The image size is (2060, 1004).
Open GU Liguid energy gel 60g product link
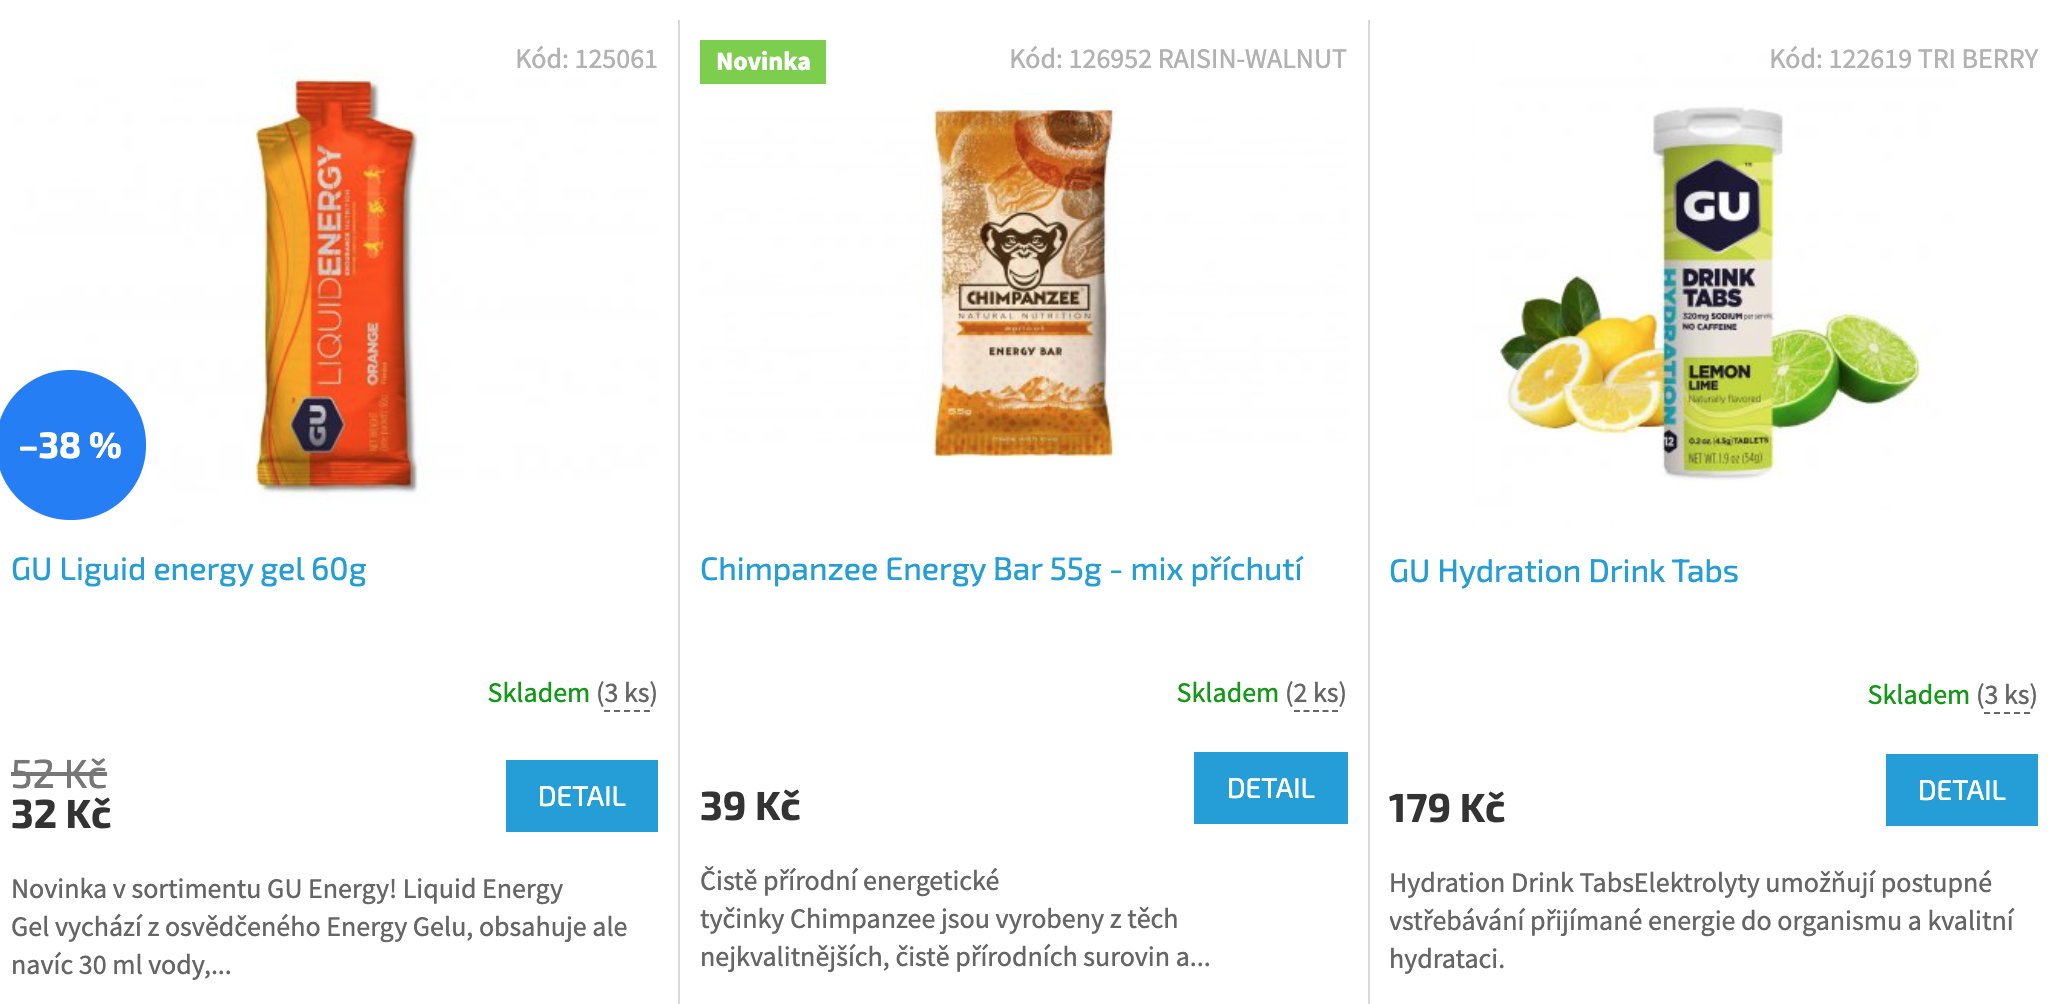(189, 569)
